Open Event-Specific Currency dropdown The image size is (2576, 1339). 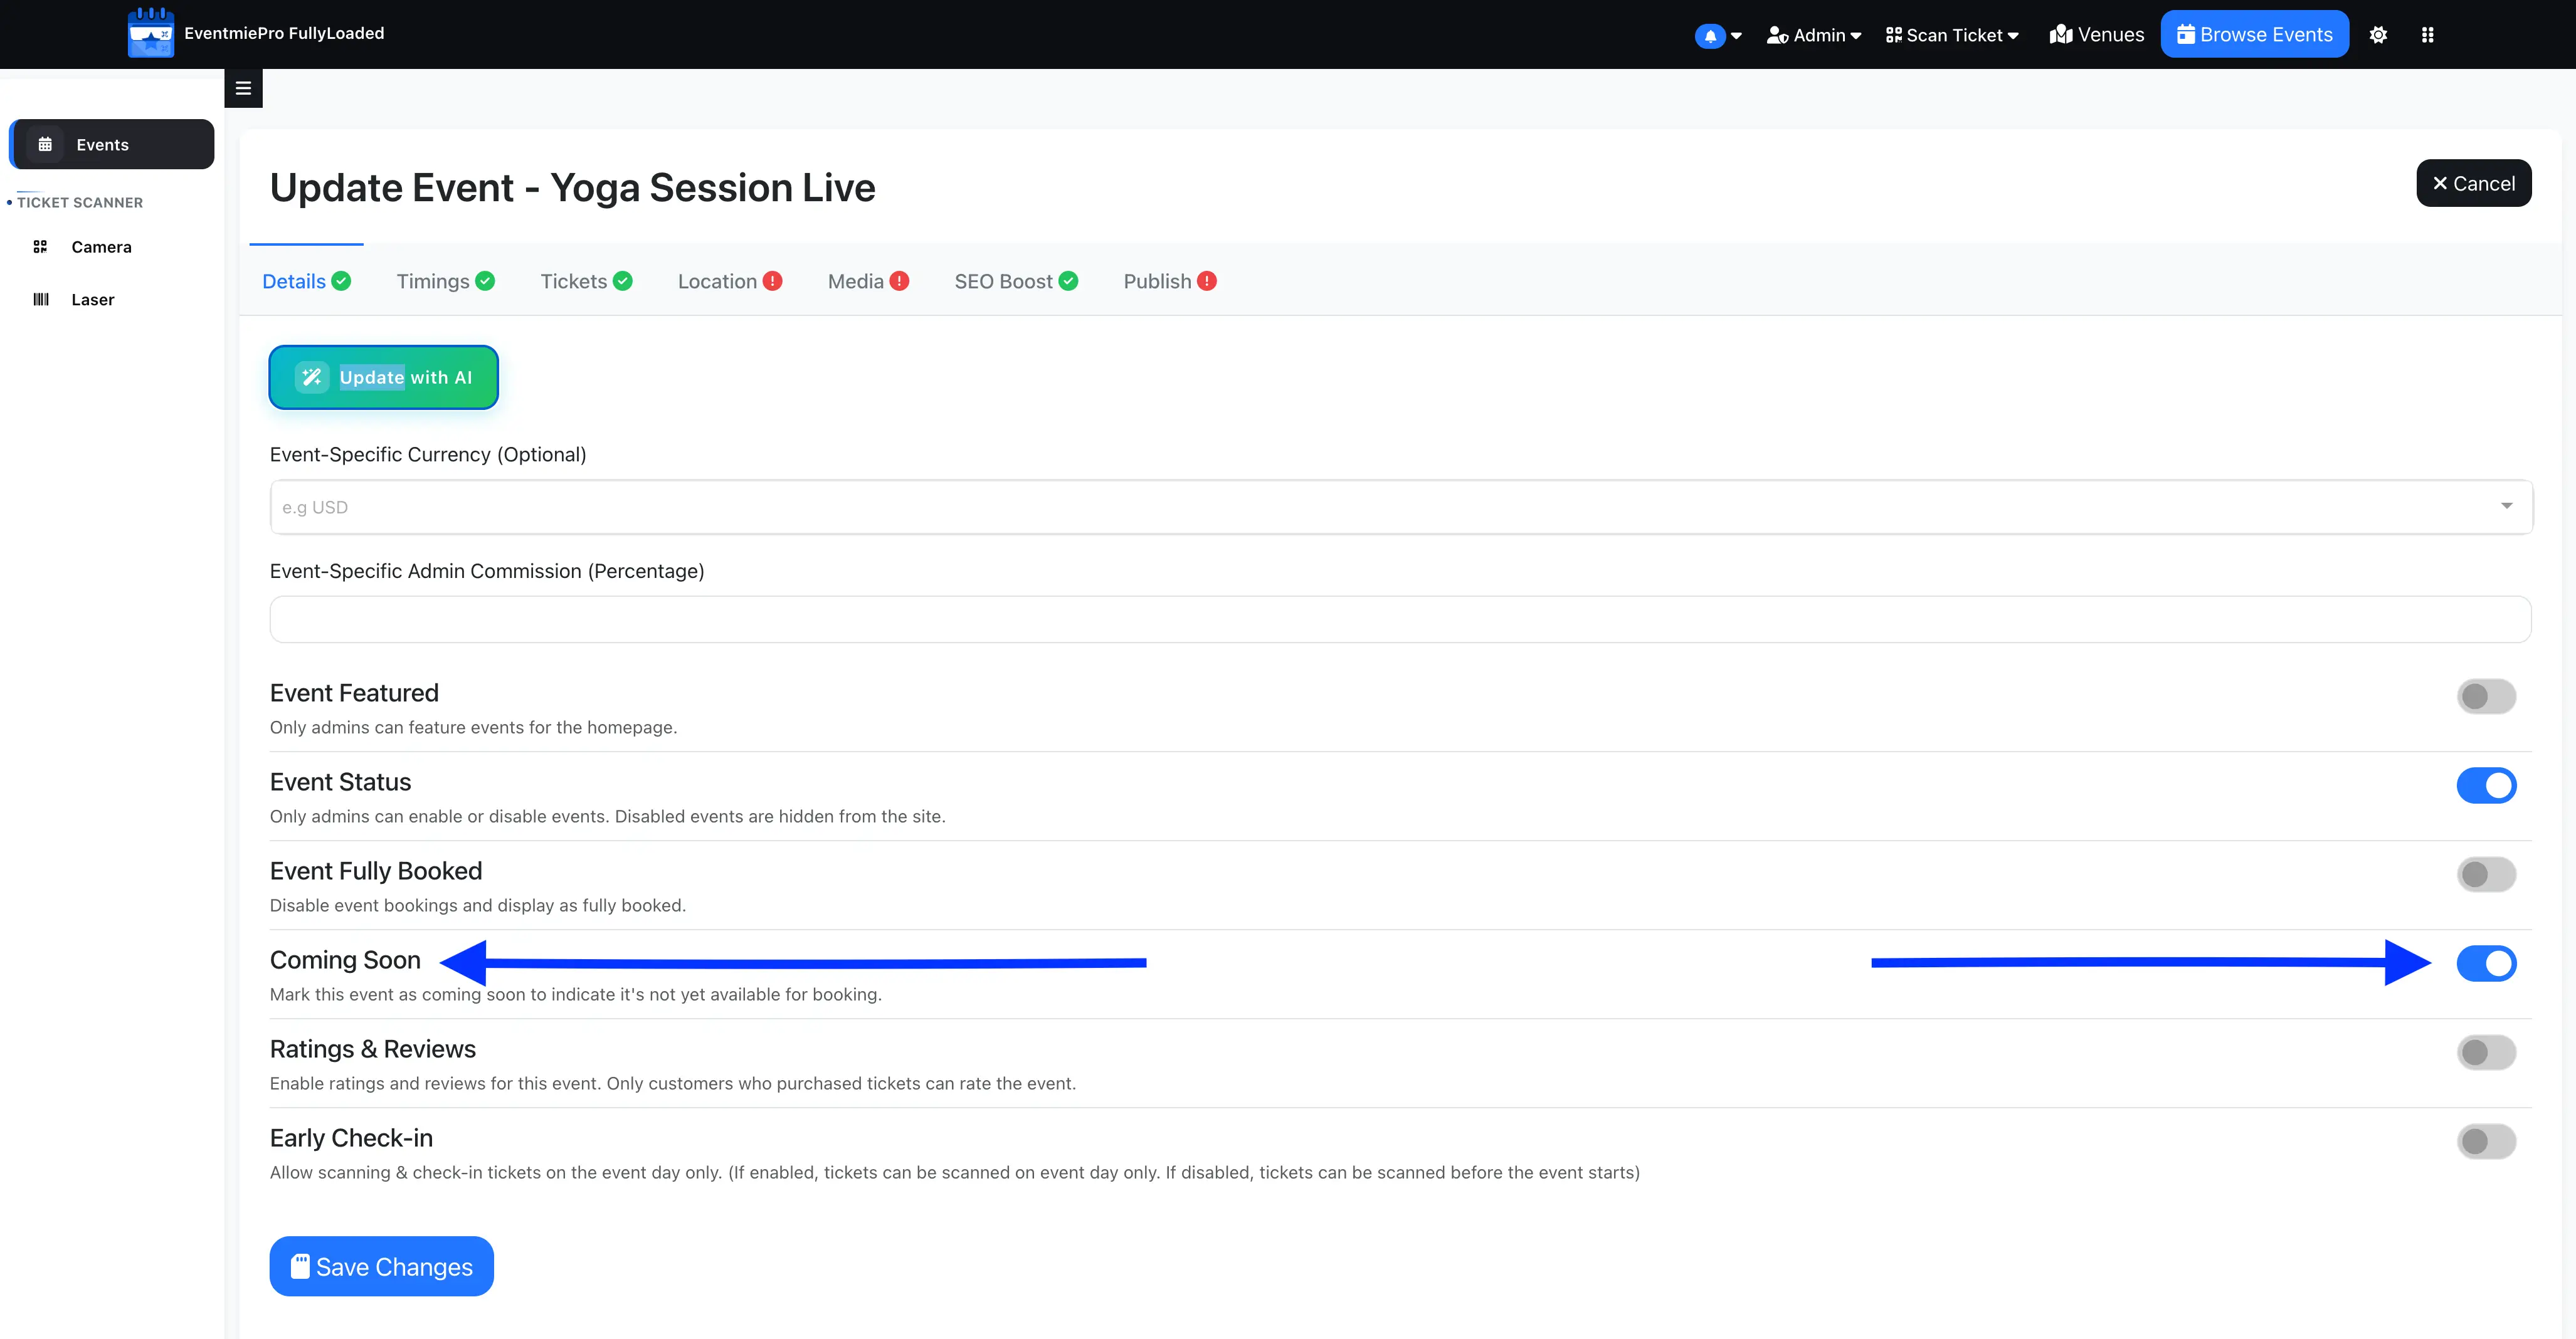pyautogui.click(x=1400, y=507)
